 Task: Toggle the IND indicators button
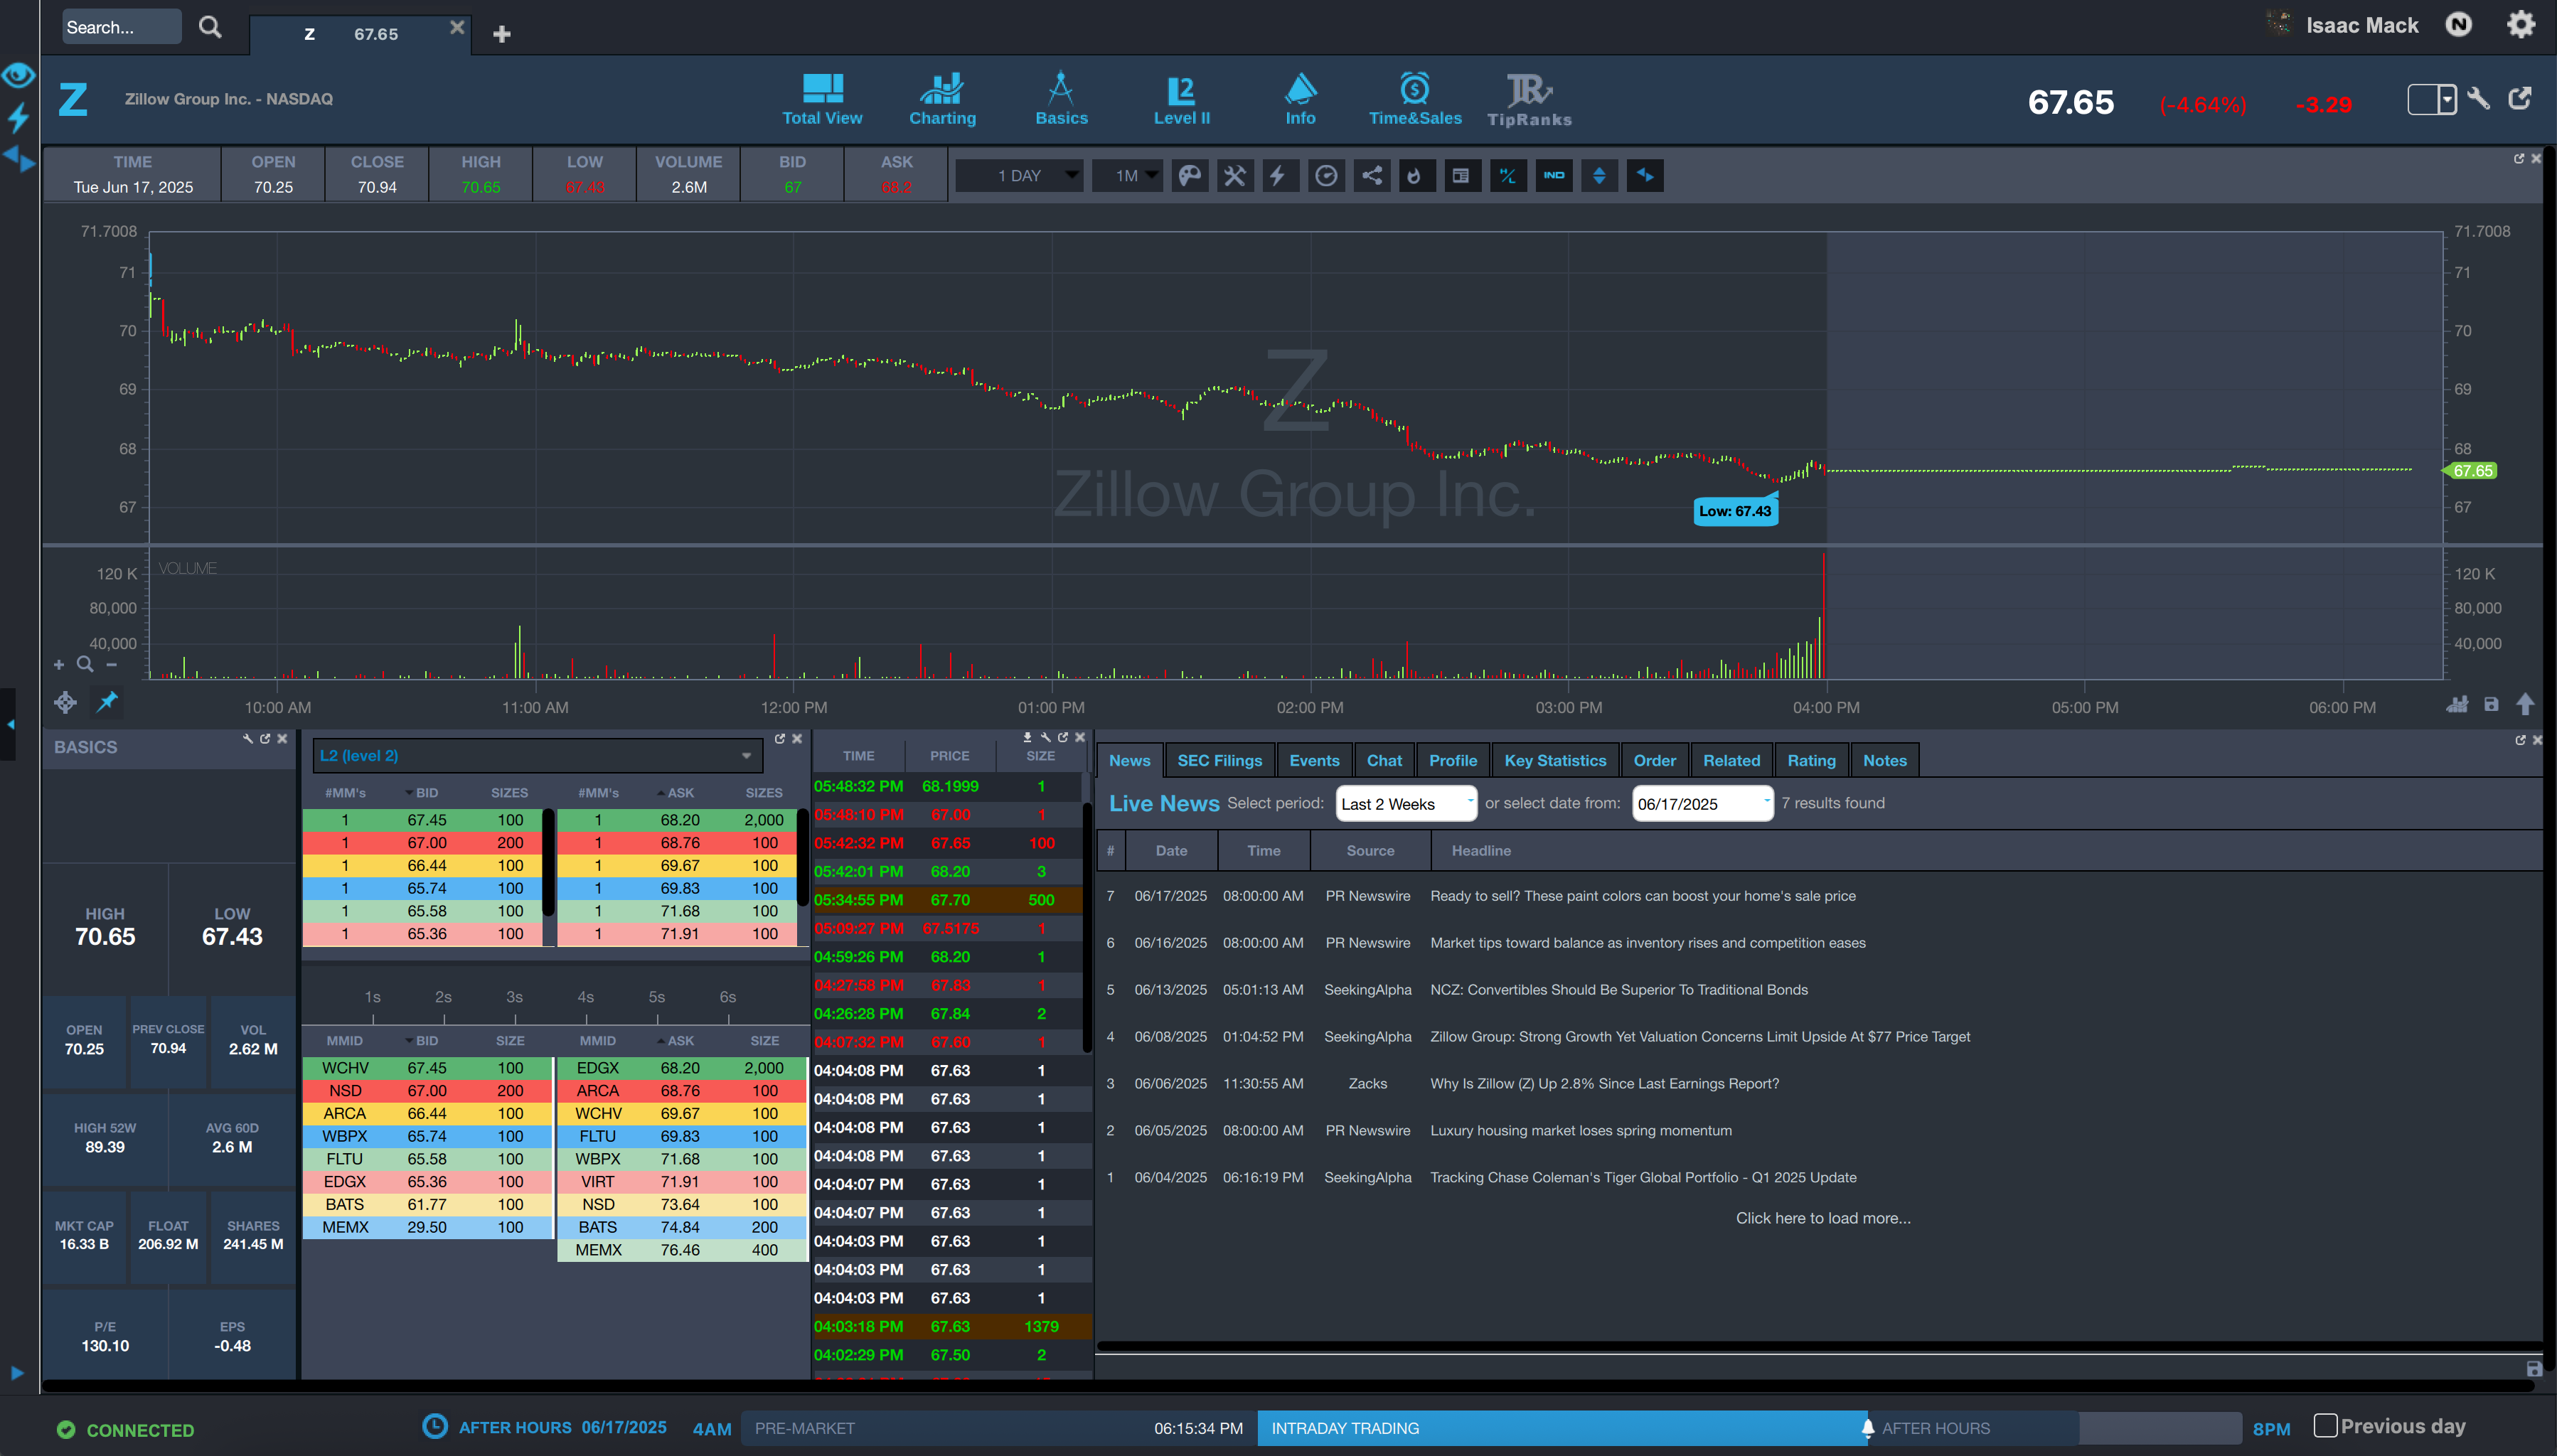click(x=1554, y=176)
